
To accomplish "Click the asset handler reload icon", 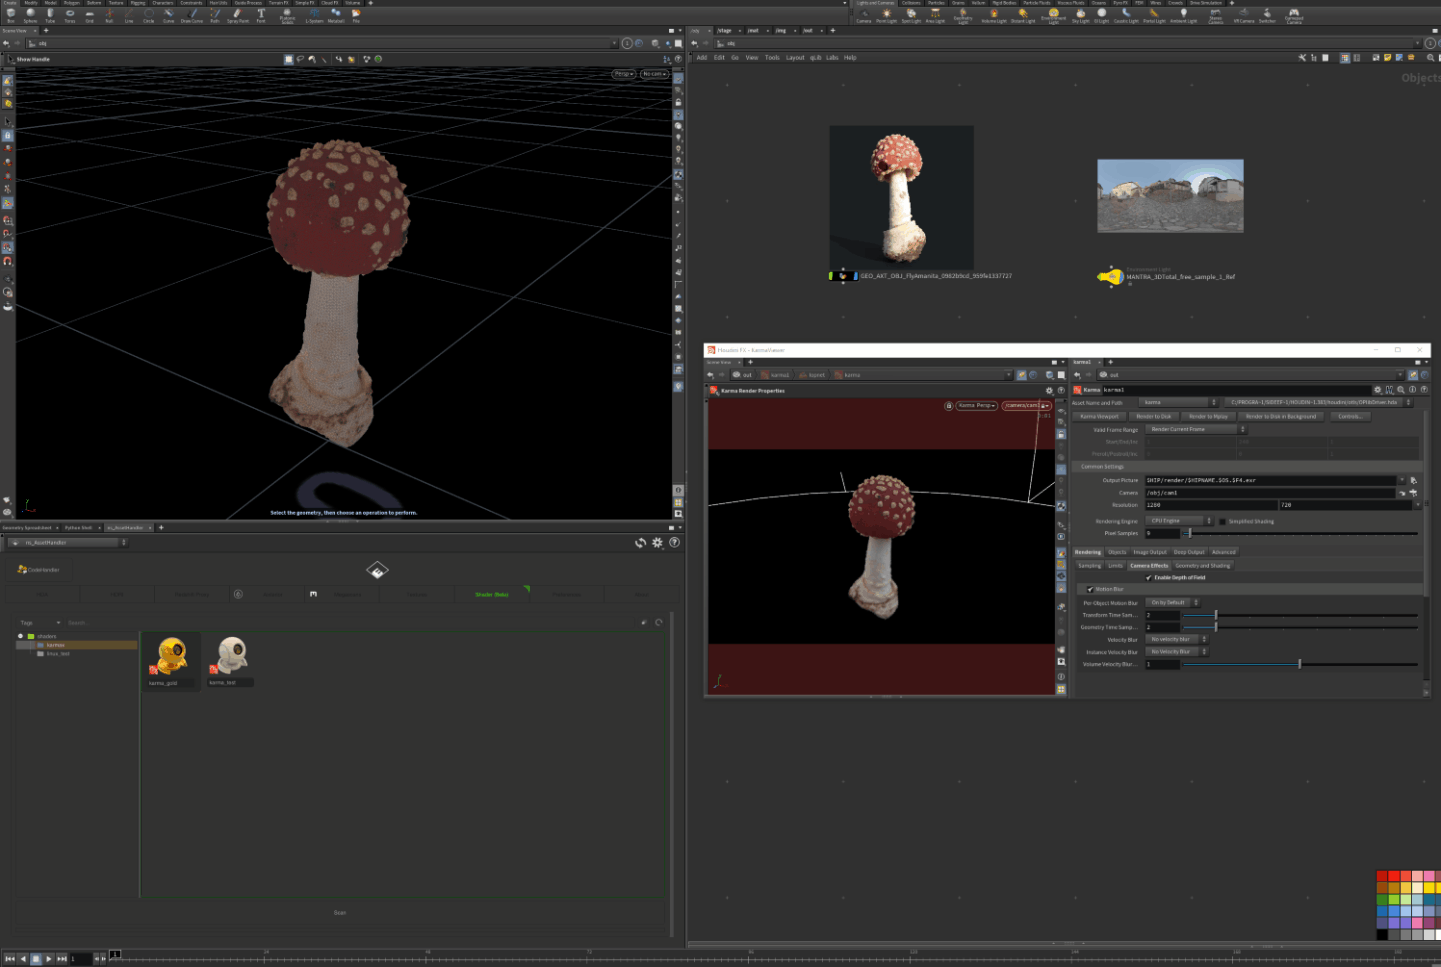I will coord(640,543).
